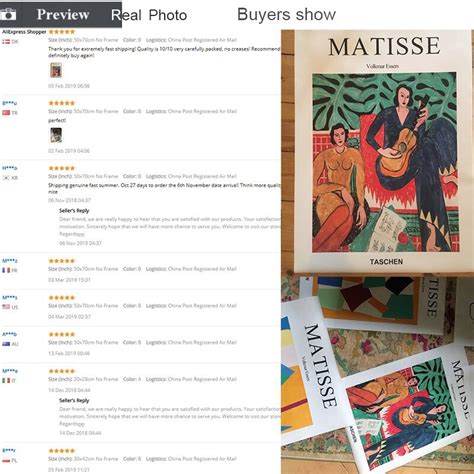Screen dimensions: 474x474
Task: Click the star rating on the 'perfect!' review
Action: coord(62,103)
